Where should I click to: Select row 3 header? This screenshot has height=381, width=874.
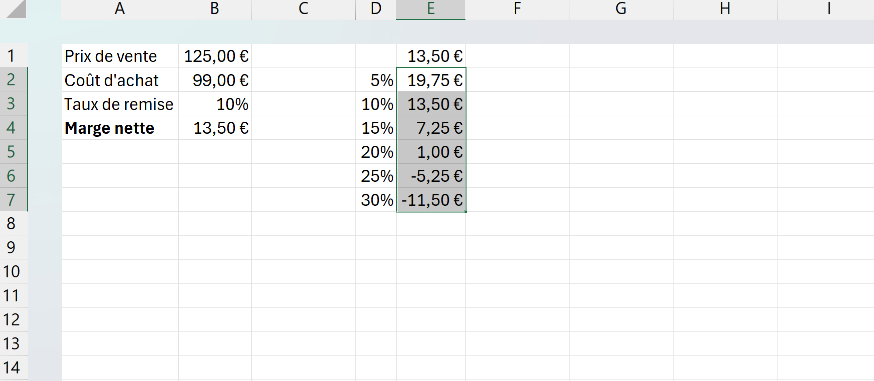point(13,104)
